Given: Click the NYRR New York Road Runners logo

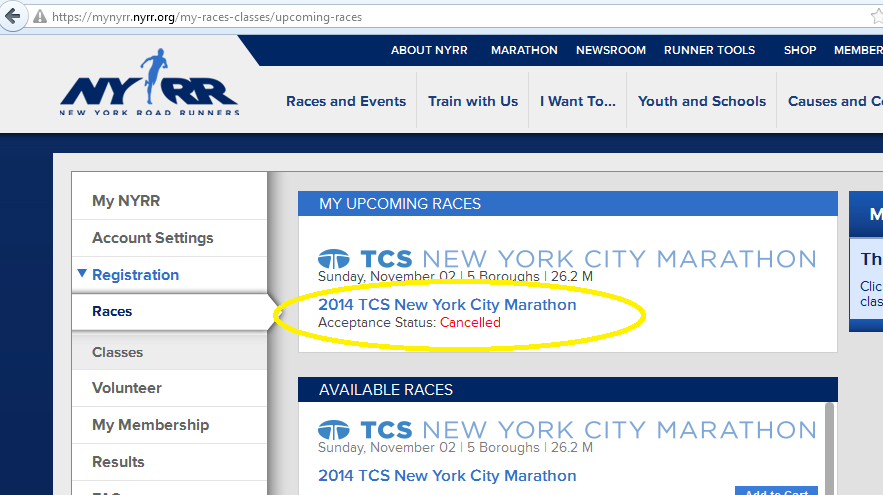Looking at the screenshot, I should pos(149,82).
